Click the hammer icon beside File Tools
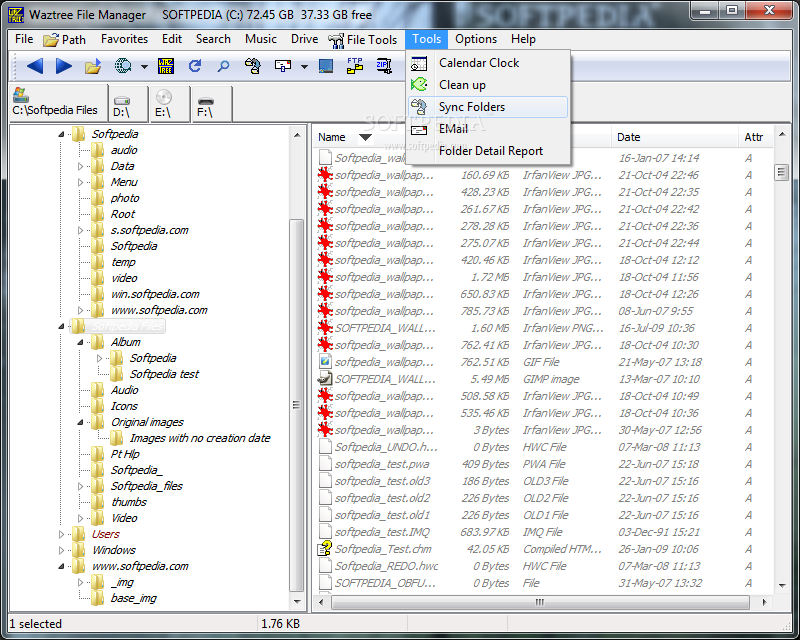Image resolution: width=800 pixels, height=640 pixels. (336, 40)
